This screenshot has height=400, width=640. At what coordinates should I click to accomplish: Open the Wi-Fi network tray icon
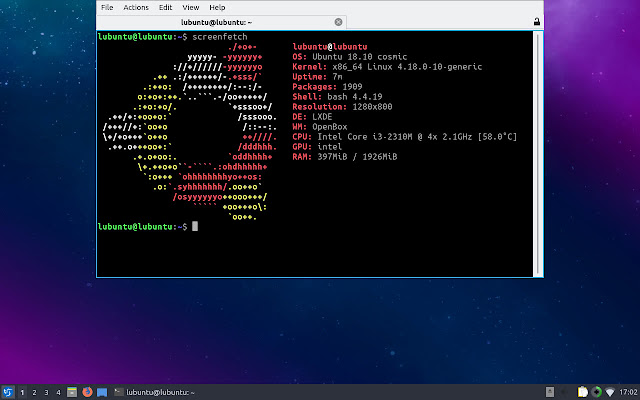[610, 392]
